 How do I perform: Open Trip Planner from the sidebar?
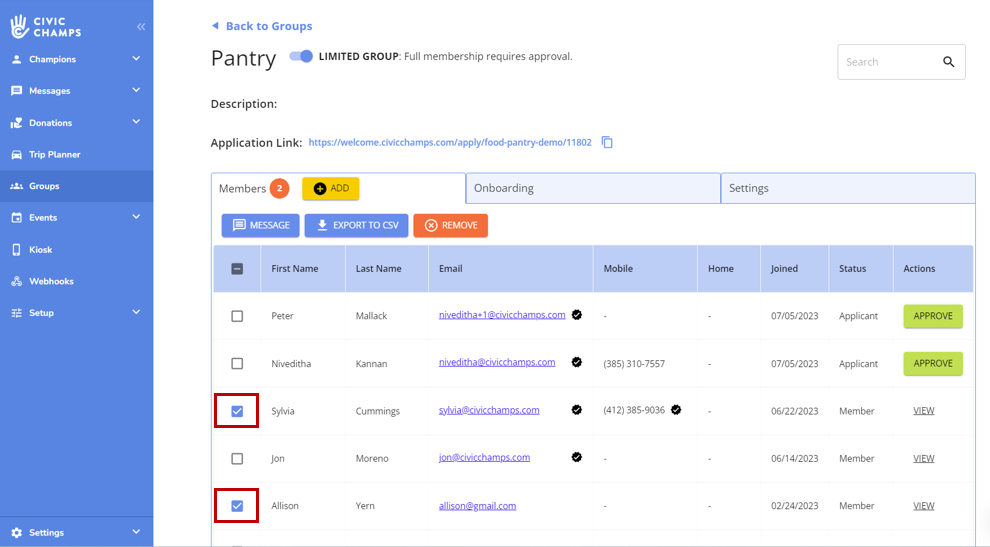point(55,155)
